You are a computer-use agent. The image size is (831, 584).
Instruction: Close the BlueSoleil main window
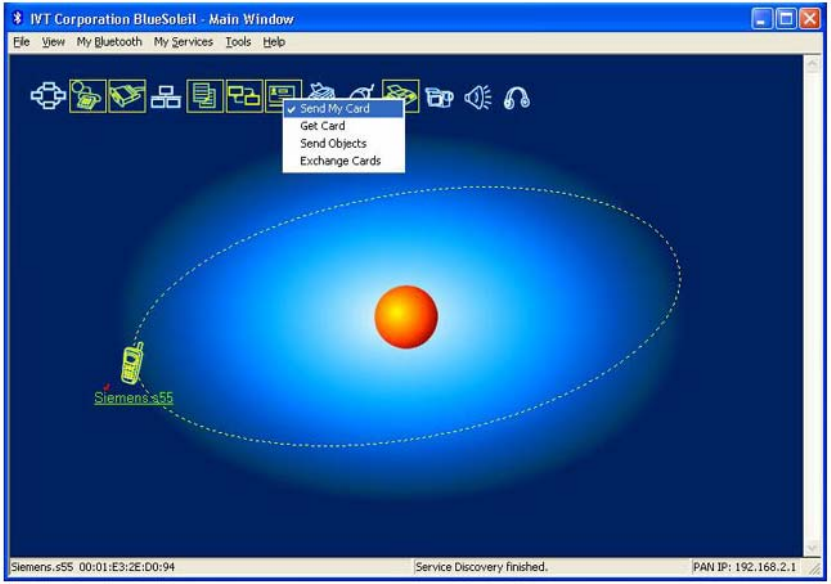(x=810, y=19)
